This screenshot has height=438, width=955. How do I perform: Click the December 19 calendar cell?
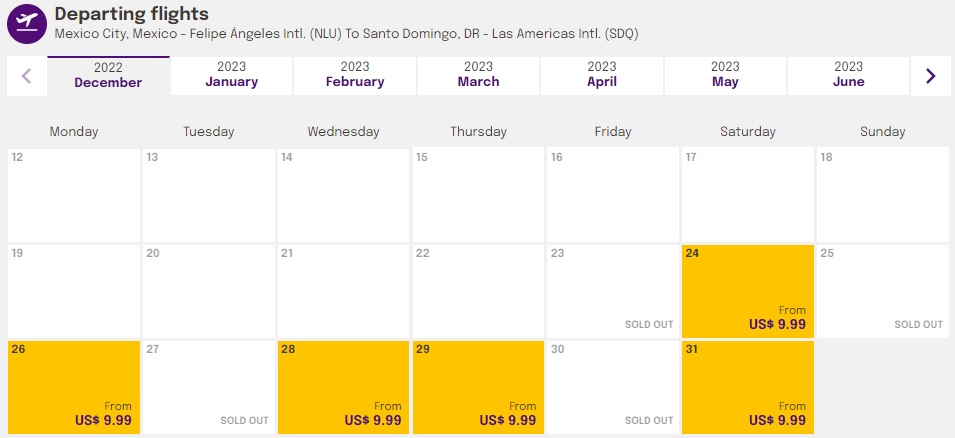click(x=74, y=291)
